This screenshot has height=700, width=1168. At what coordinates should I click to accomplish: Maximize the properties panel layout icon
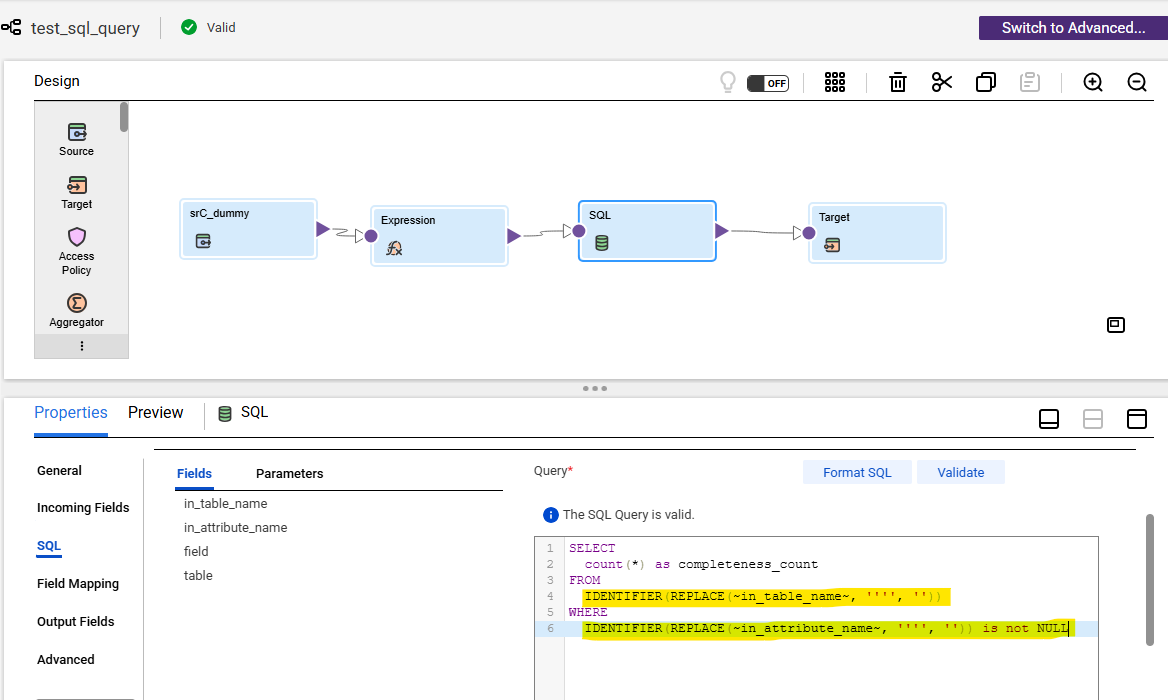pos(1137,419)
